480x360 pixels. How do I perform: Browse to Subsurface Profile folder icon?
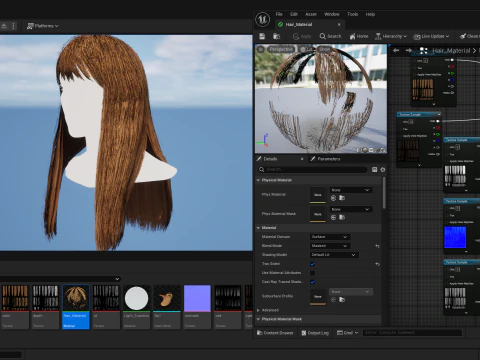[x=342, y=300]
